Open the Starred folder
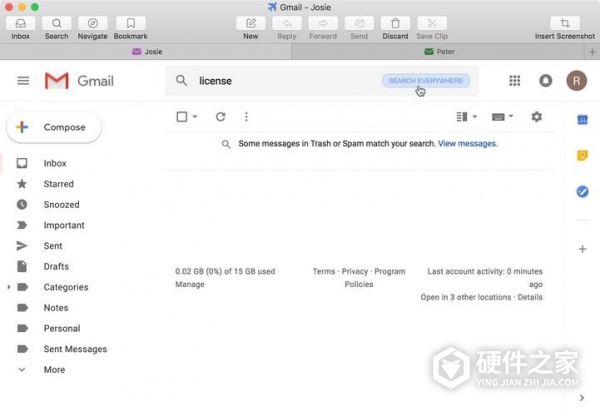The image size is (600, 416). (58, 184)
